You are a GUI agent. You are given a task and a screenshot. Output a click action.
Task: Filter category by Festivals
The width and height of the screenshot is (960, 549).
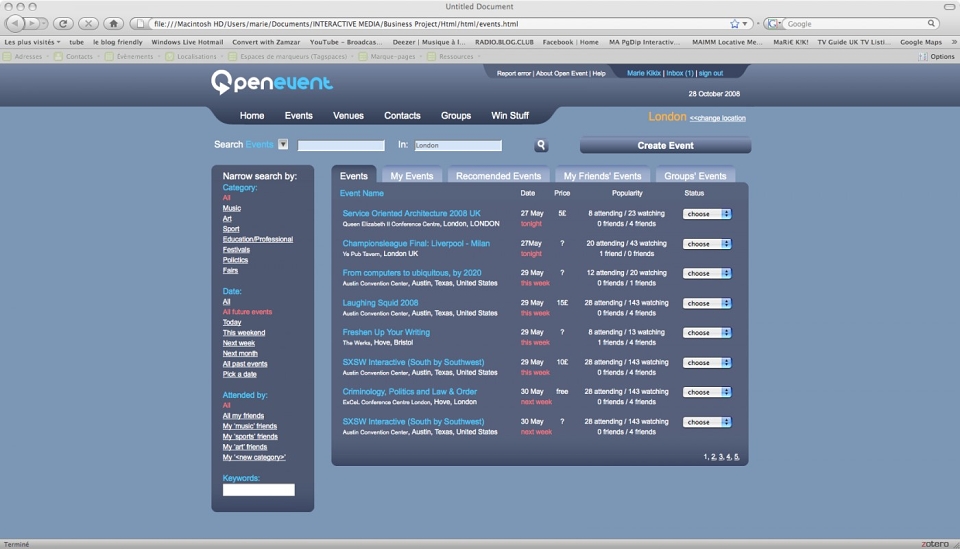pyautogui.click(x=236, y=250)
